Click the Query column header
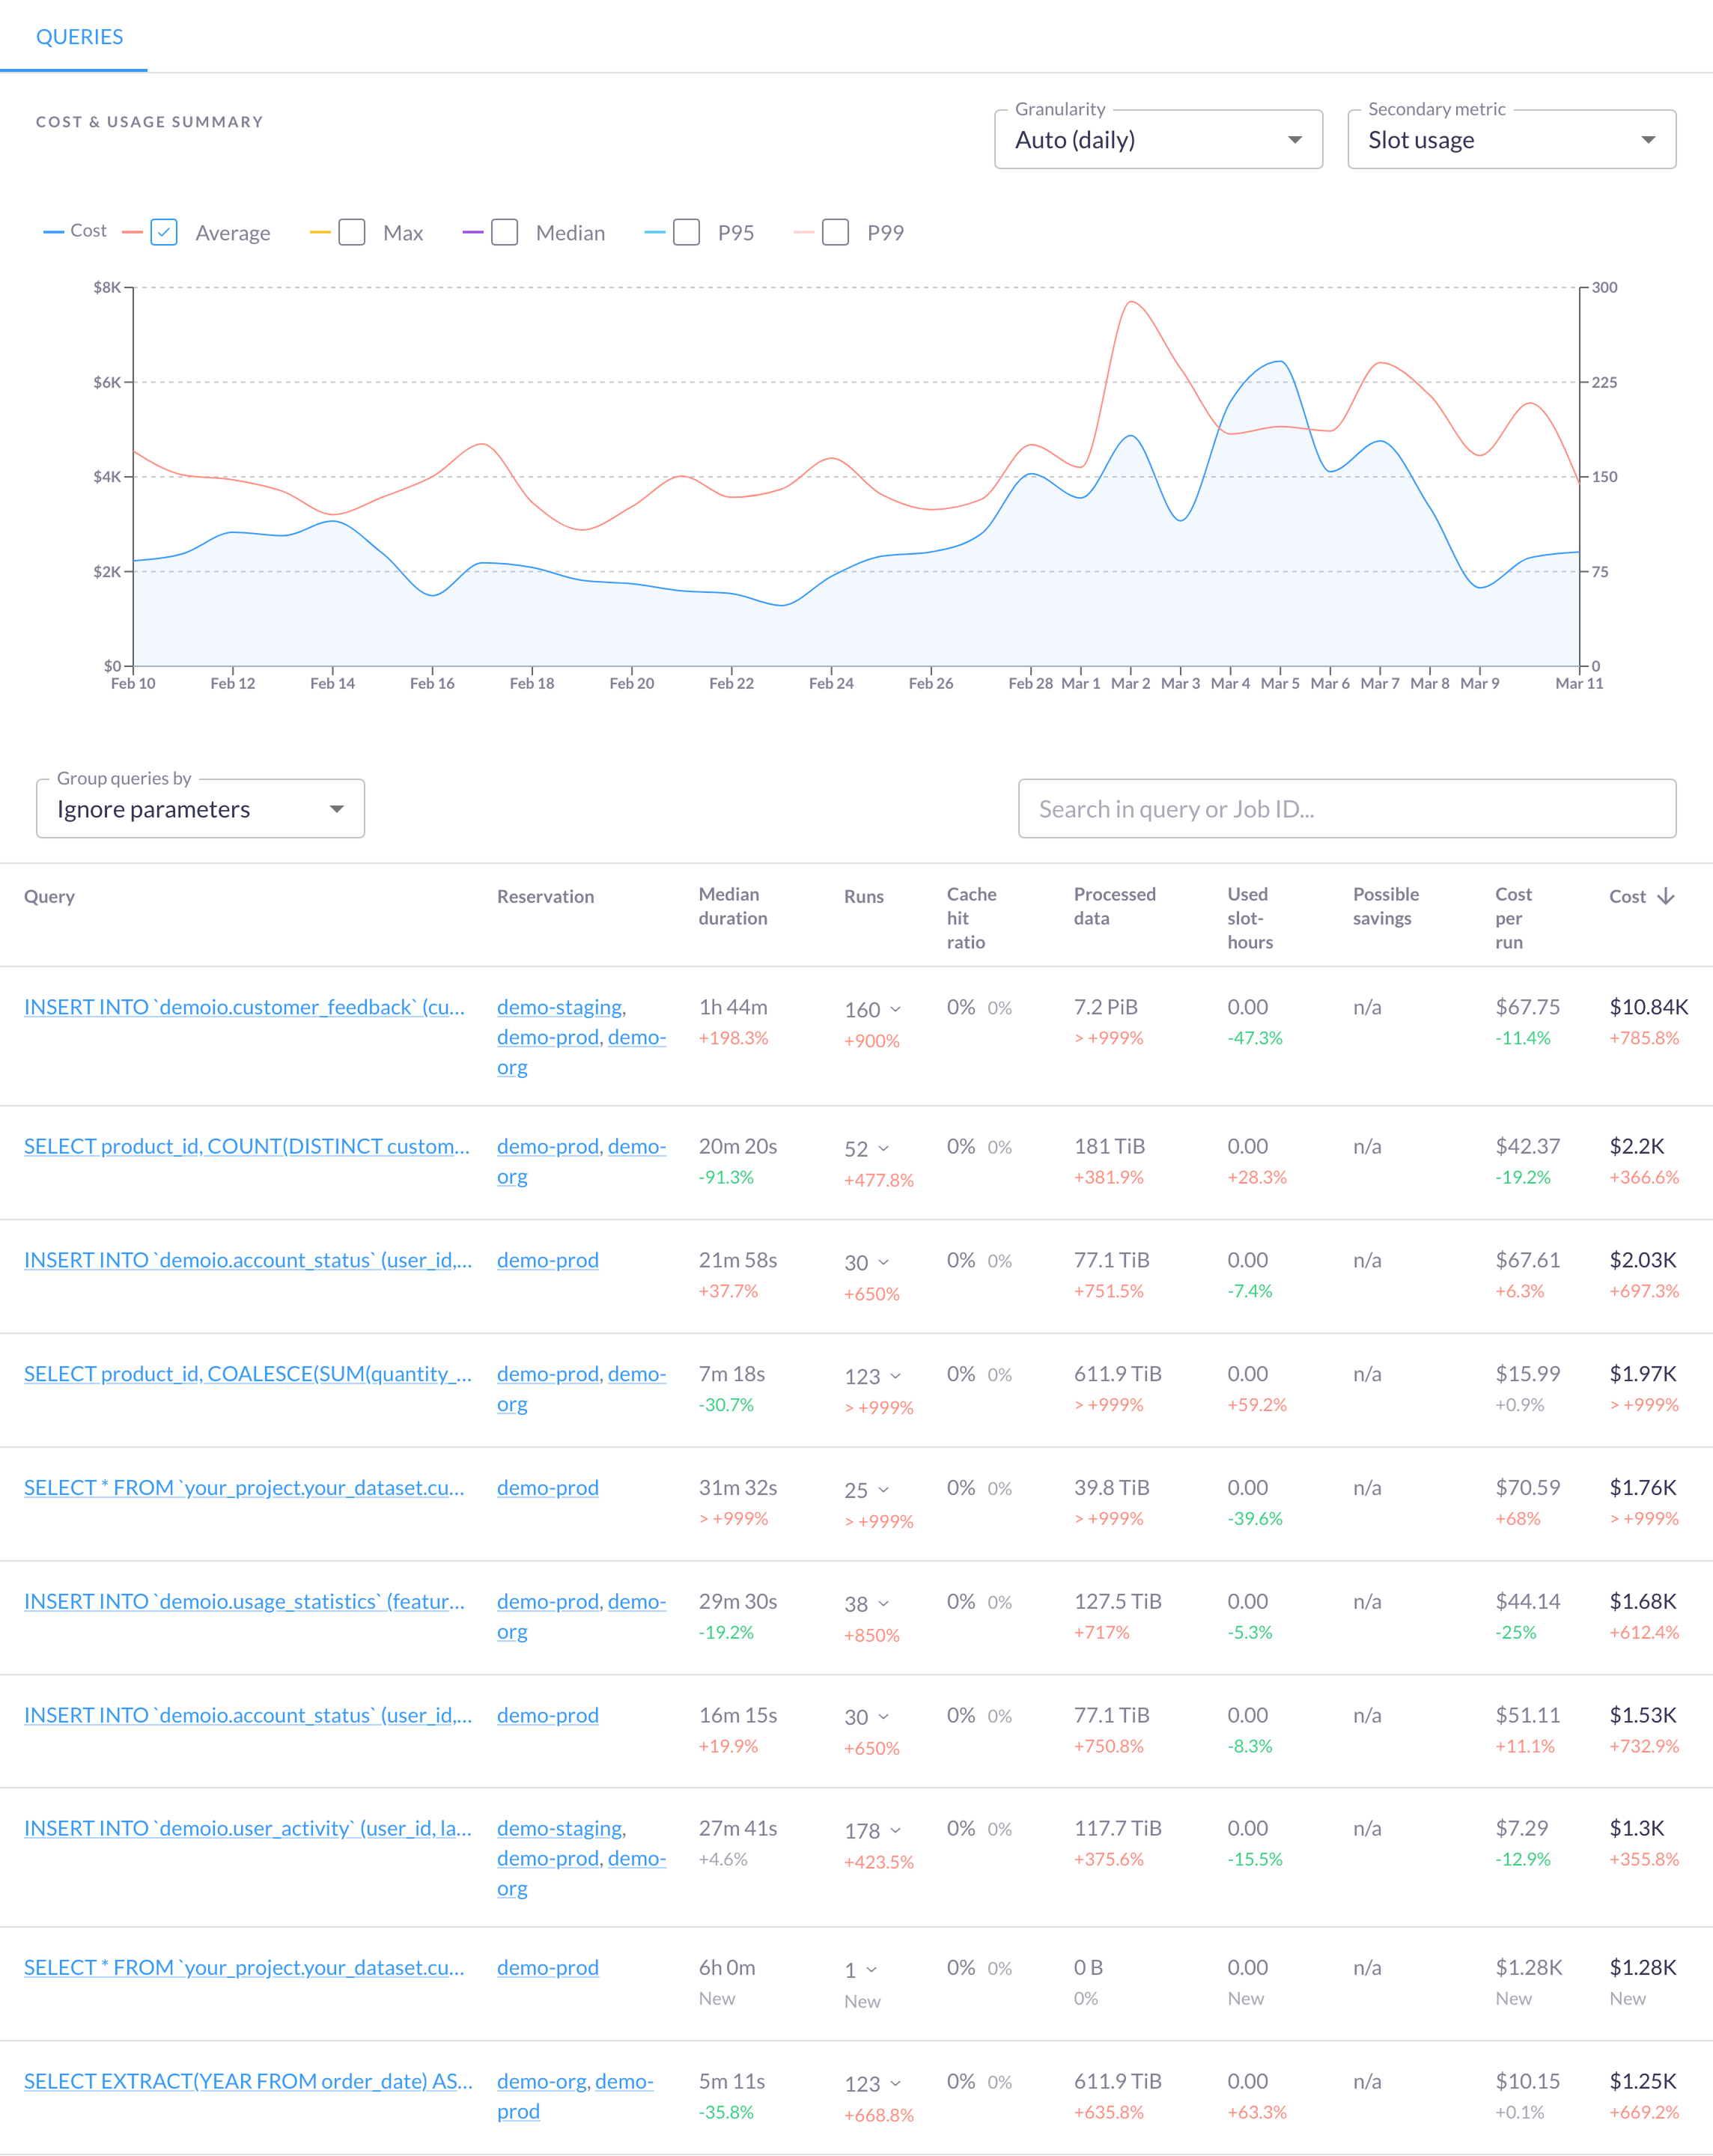1713x2156 pixels. [x=49, y=897]
